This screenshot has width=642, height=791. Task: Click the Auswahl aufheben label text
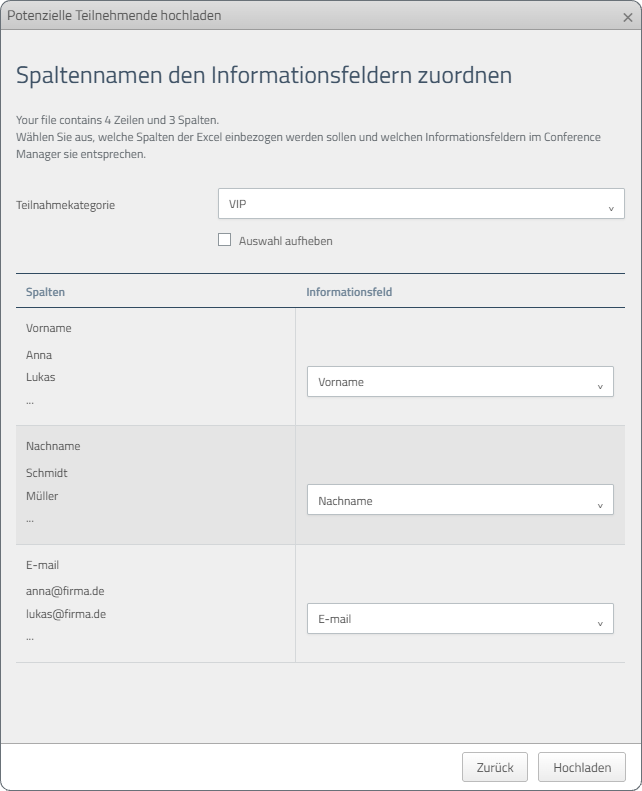285,241
